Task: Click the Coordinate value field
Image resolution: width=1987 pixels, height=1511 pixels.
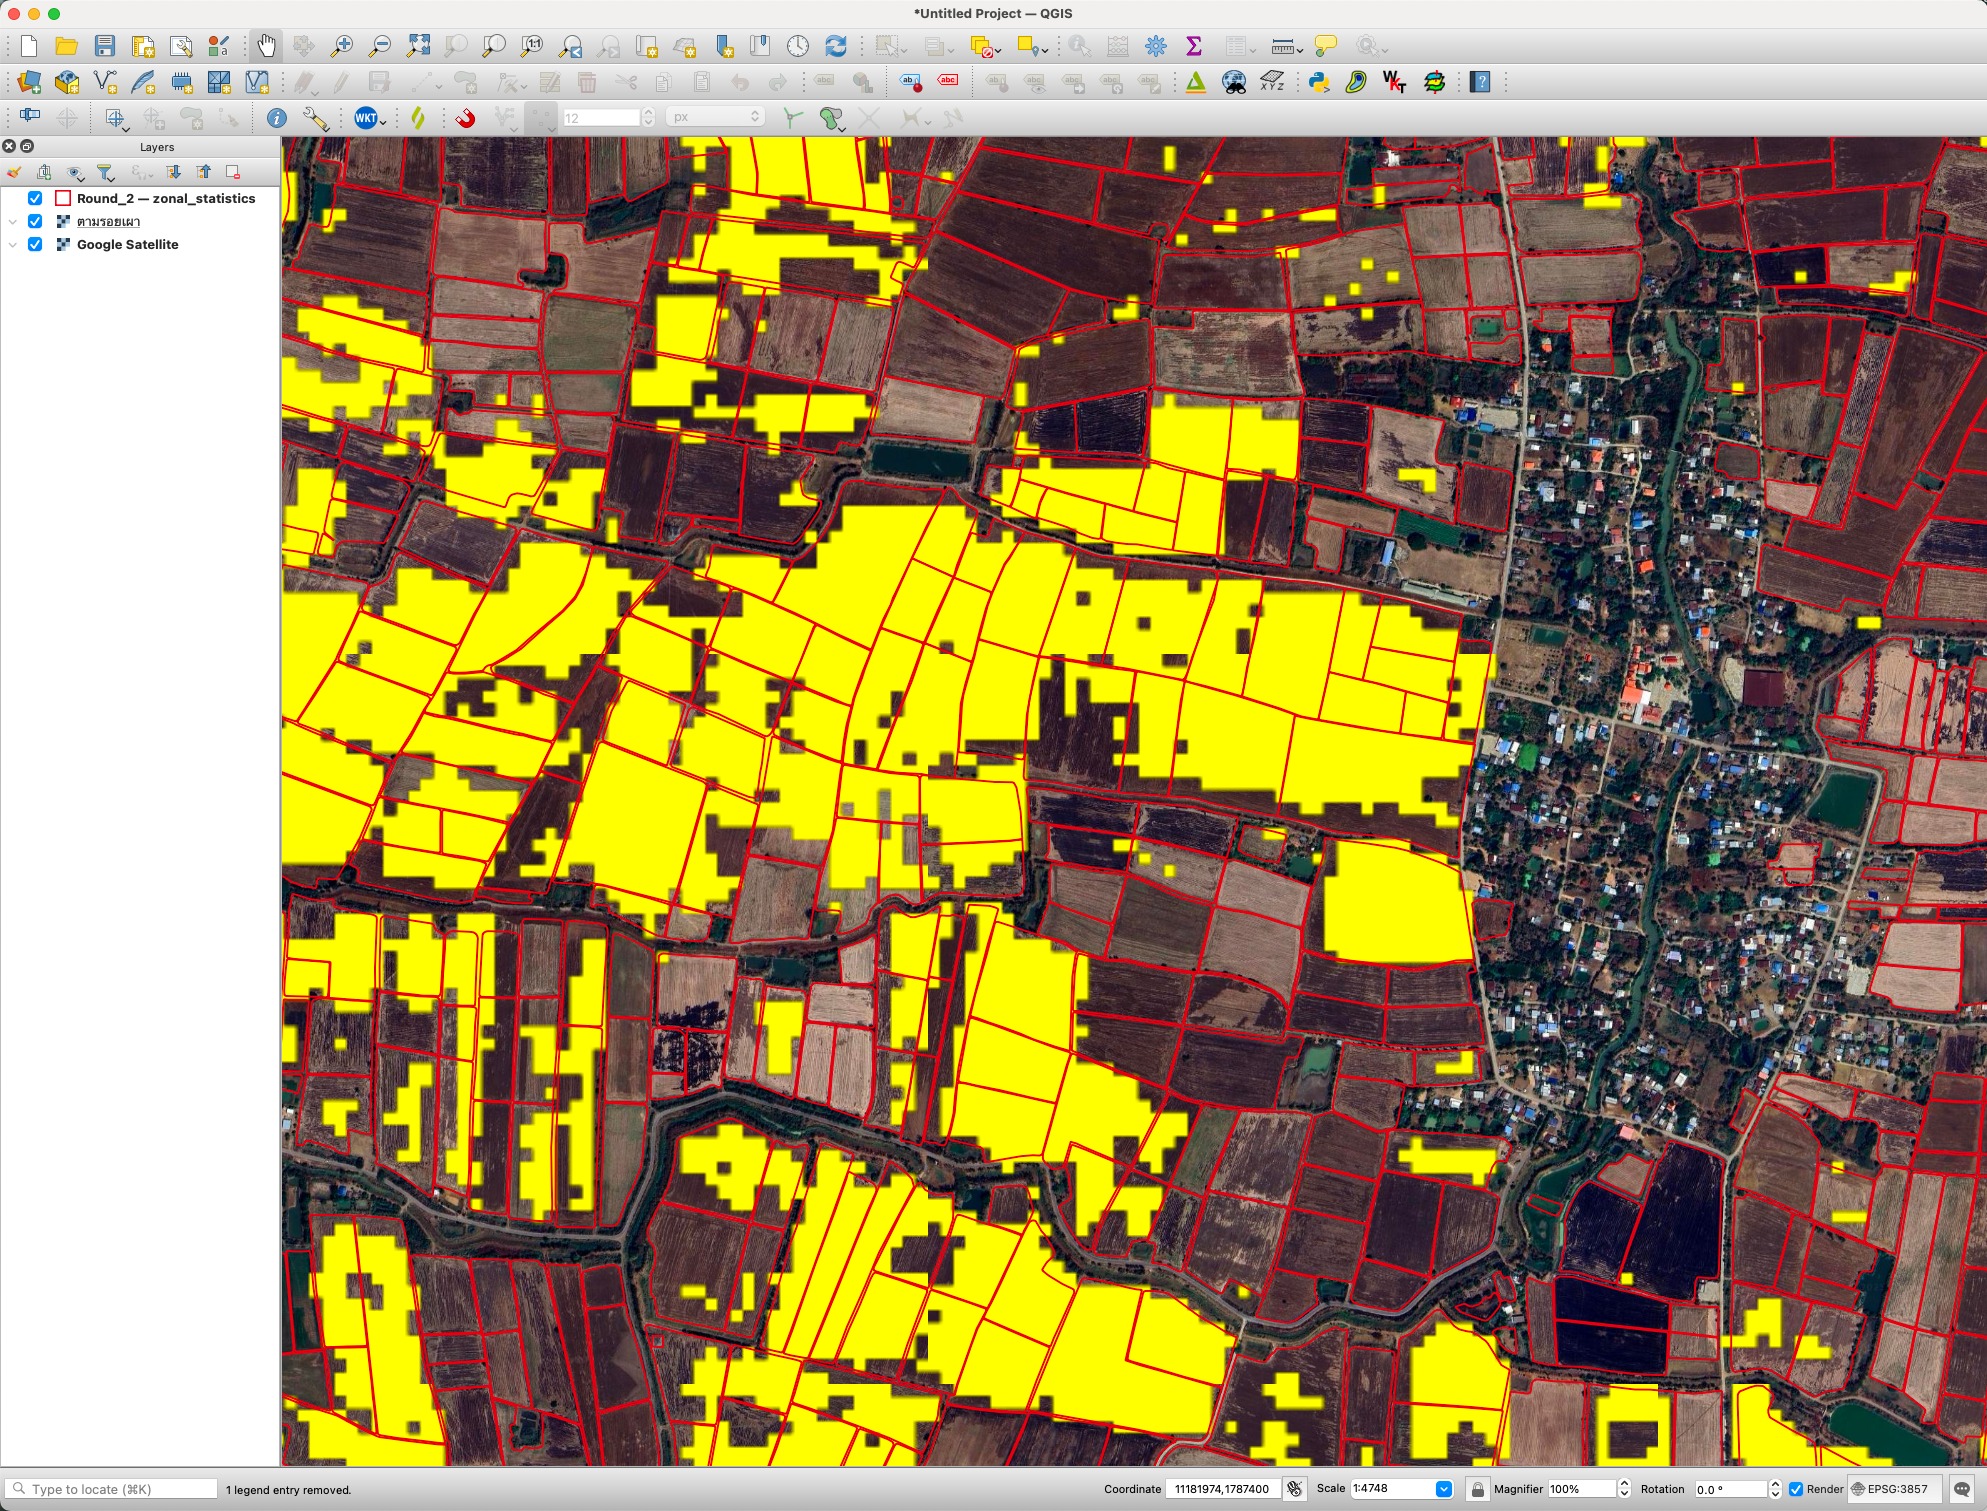Action: click(1224, 1489)
